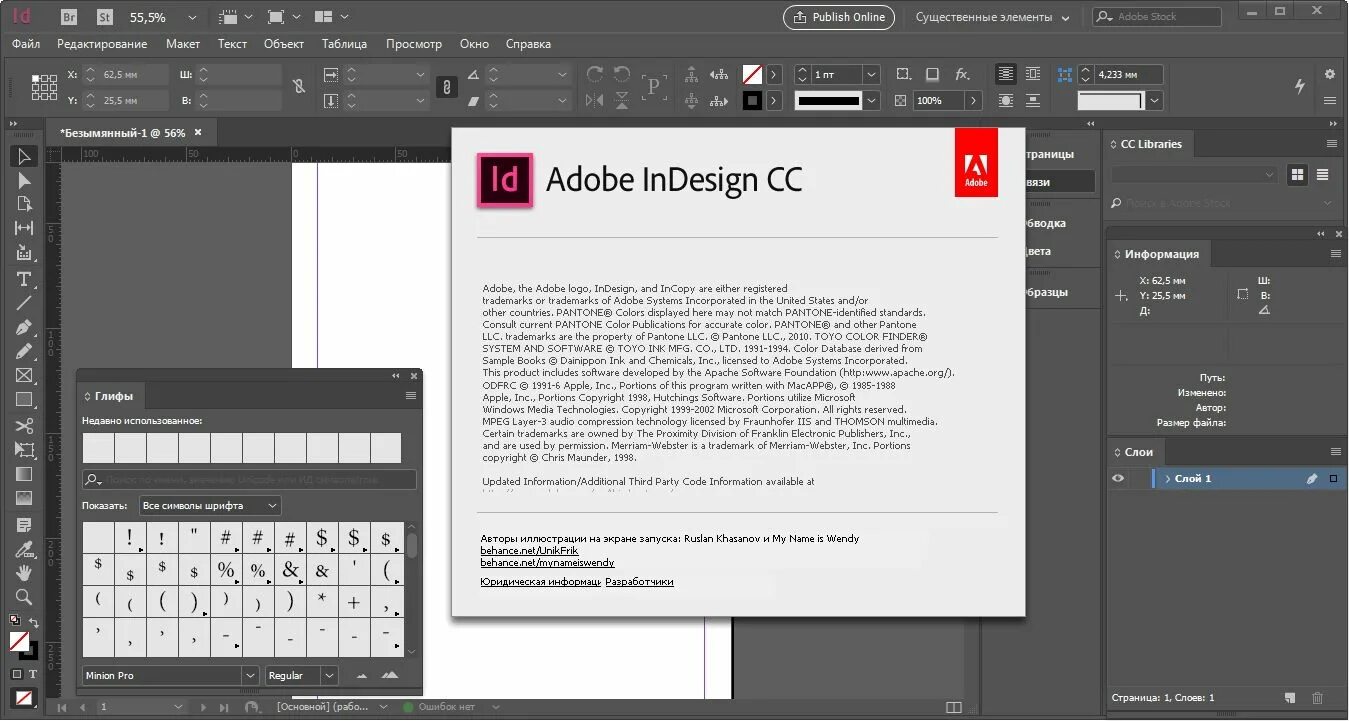Toggle visibility of Слой 1

click(x=1118, y=478)
